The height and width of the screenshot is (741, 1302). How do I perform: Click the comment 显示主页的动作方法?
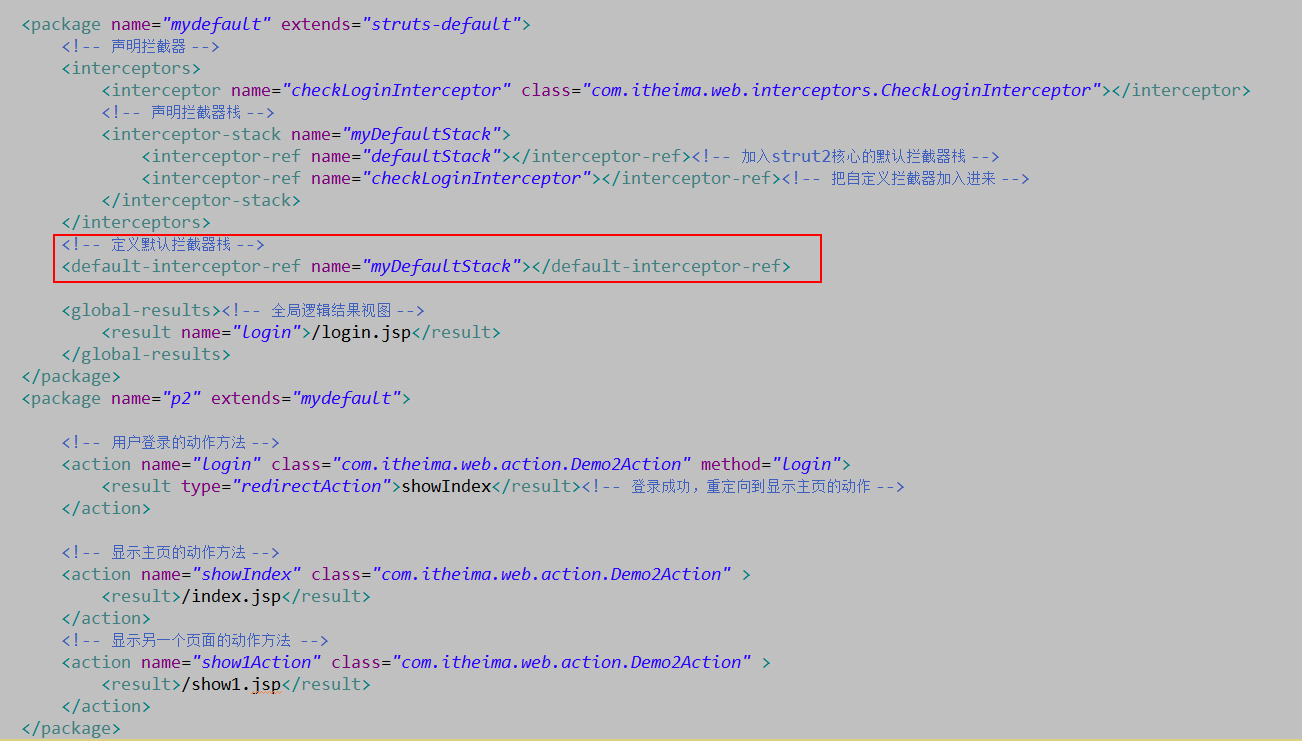click(x=170, y=552)
